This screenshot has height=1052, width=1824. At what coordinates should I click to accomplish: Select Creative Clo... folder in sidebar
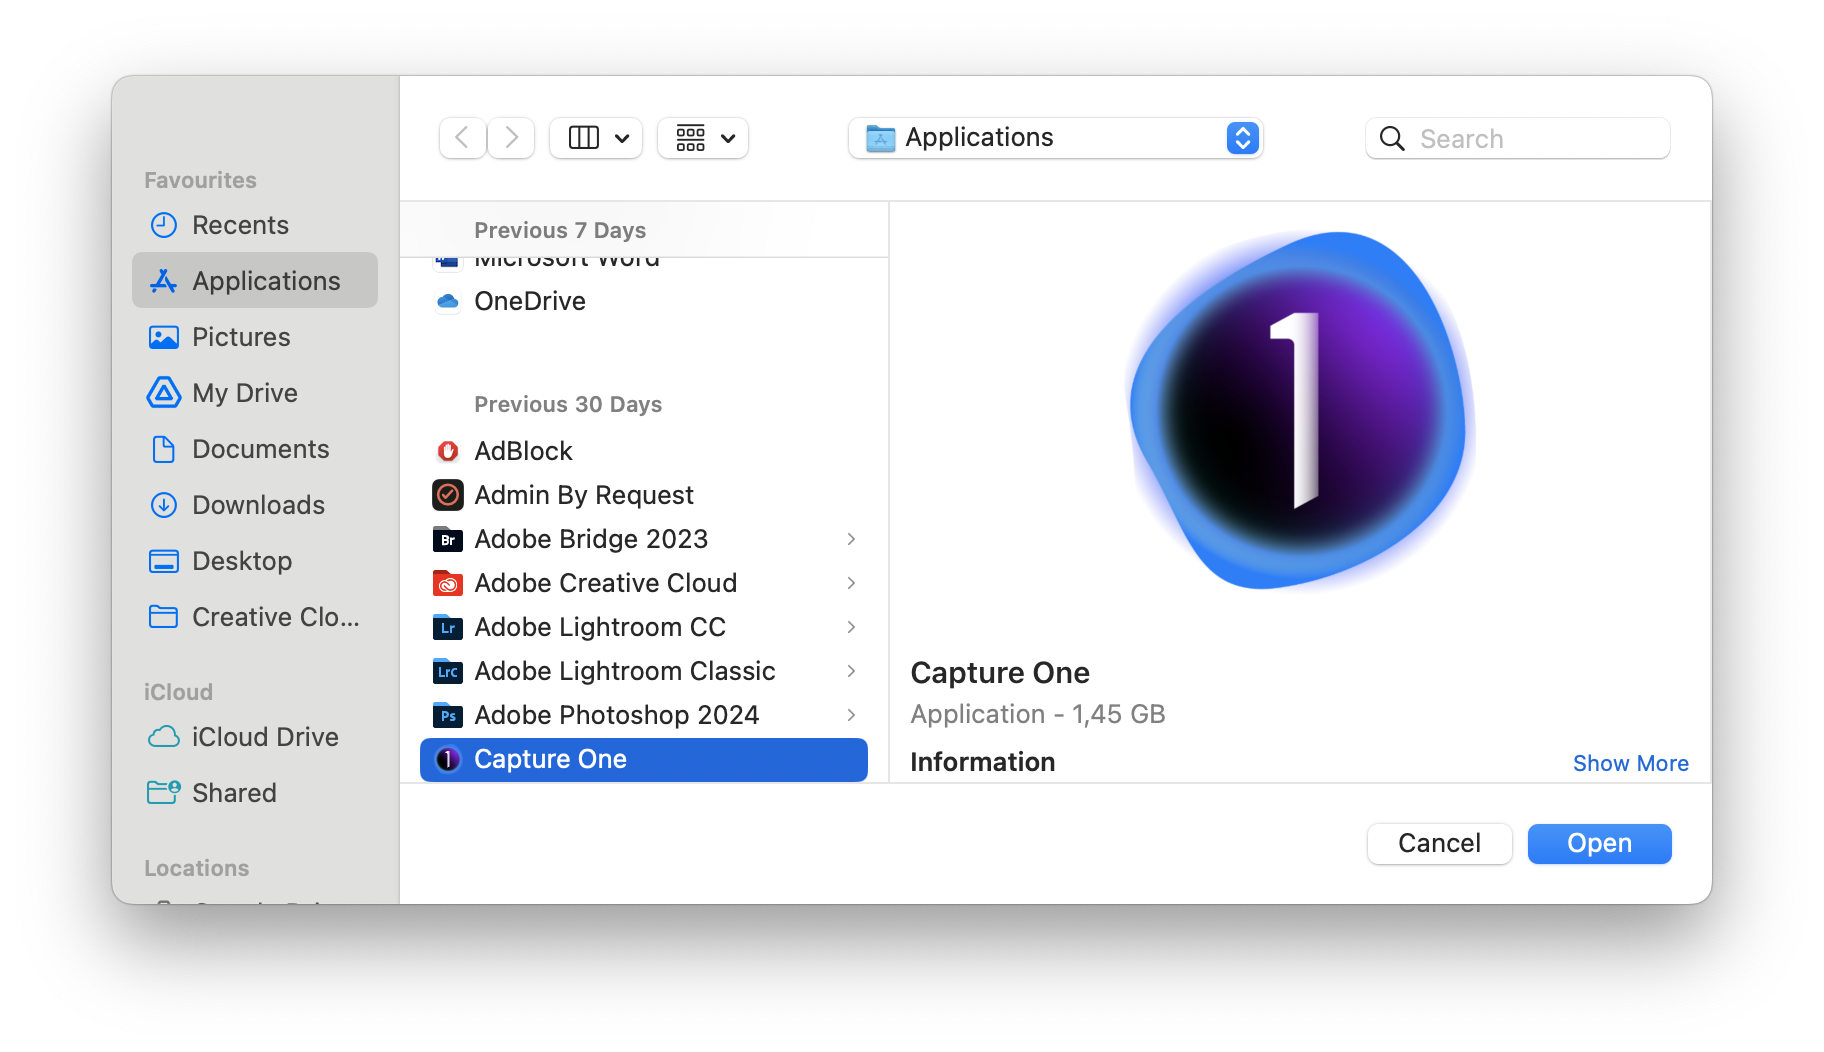click(255, 617)
